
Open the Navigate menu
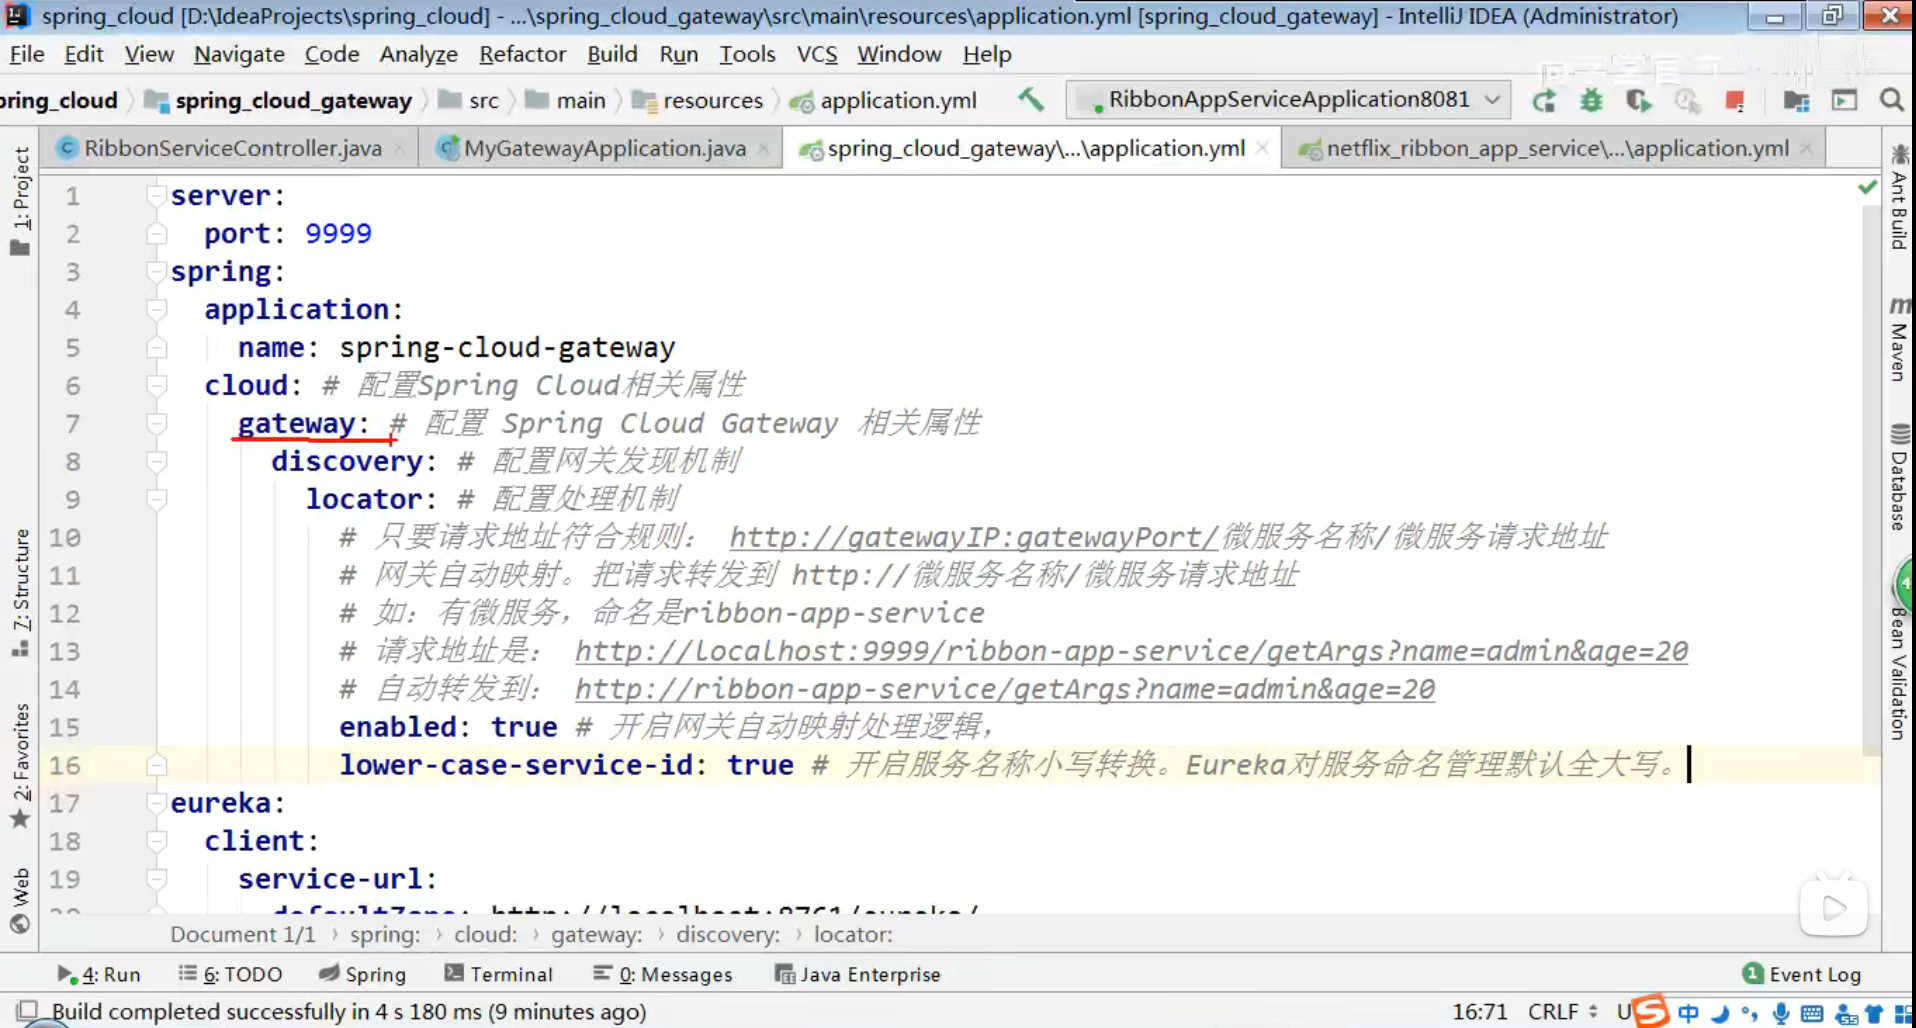(239, 54)
